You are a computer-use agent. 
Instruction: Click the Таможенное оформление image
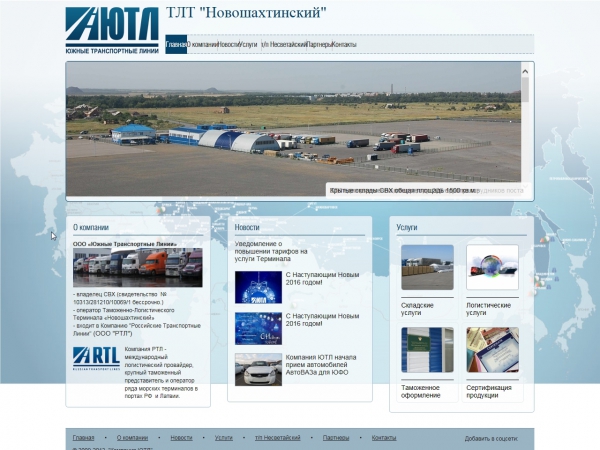click(427, 350)
